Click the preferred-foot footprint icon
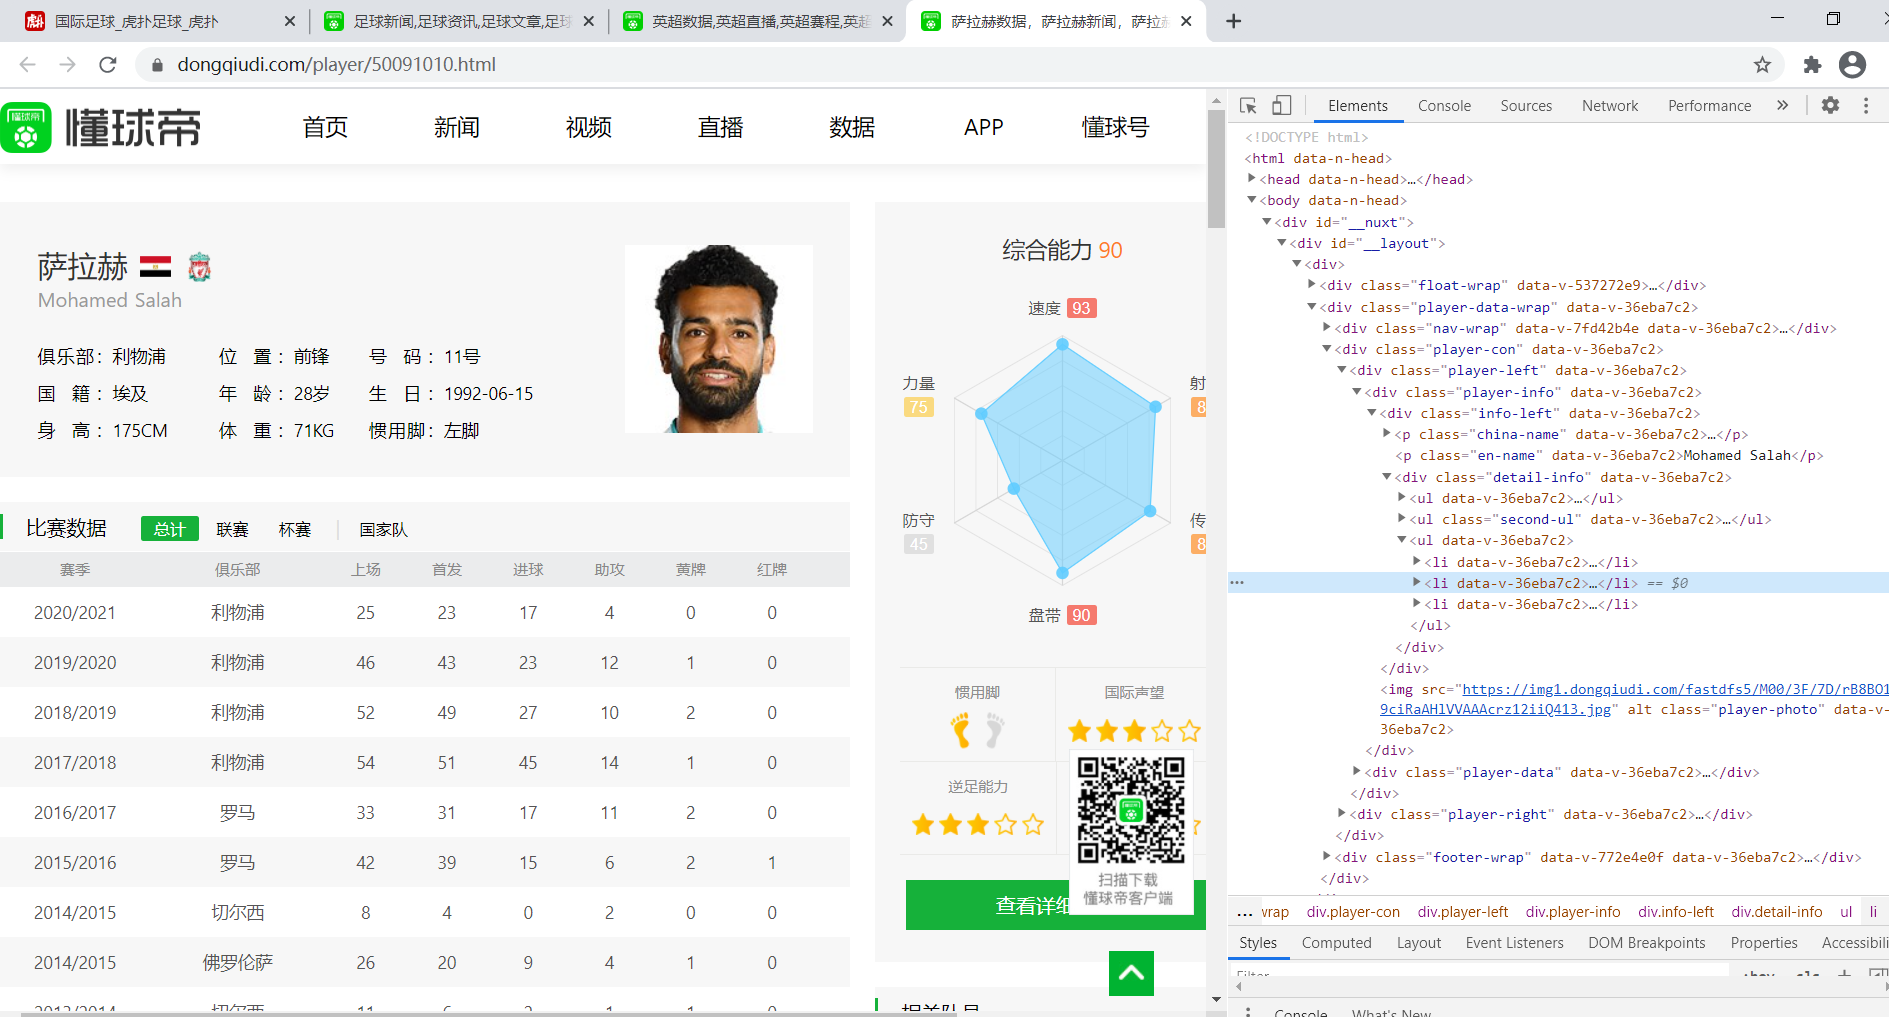1889x1017 pixels. (977, 730)
